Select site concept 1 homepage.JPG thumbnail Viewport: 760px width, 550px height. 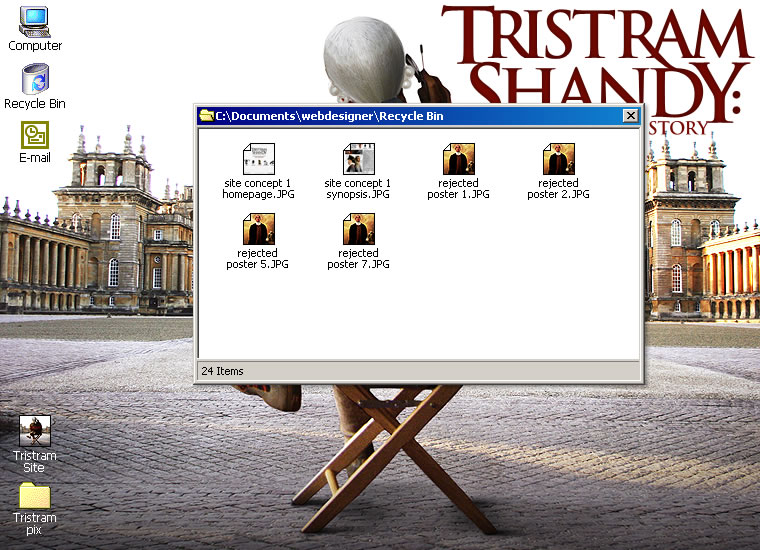click(x=258, y=159)
